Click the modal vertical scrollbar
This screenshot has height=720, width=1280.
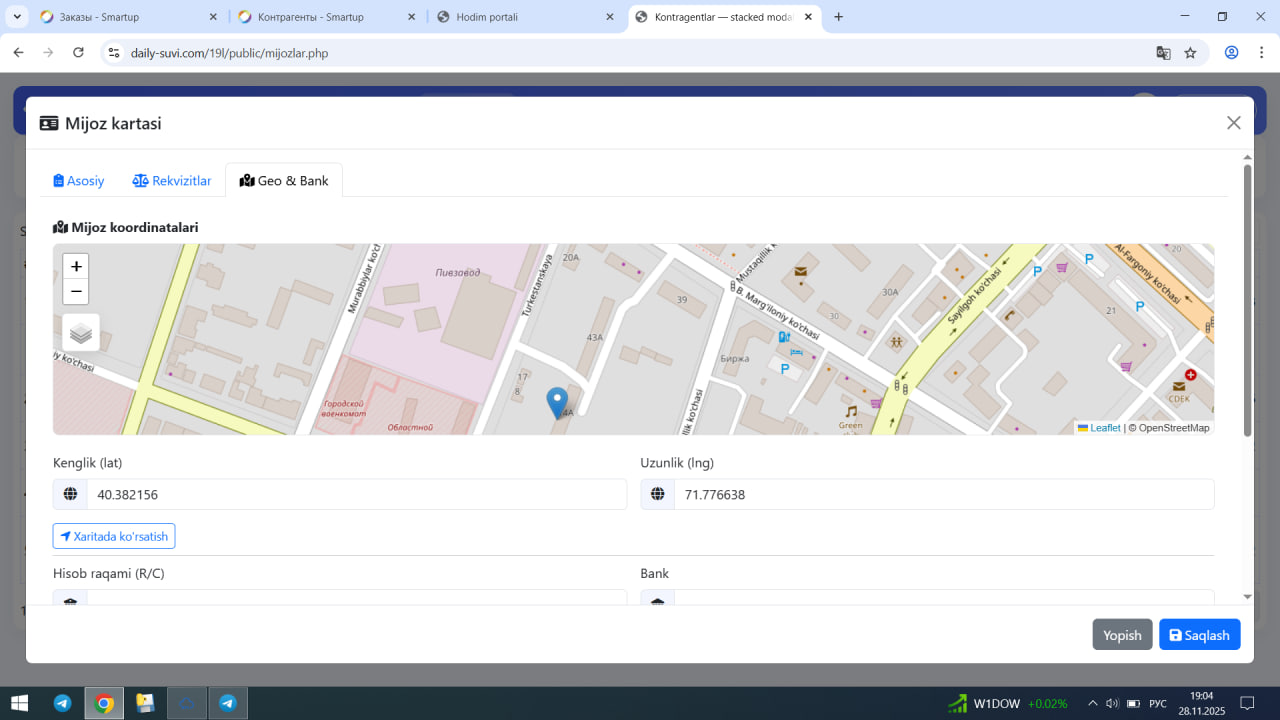click(1247, 300)
